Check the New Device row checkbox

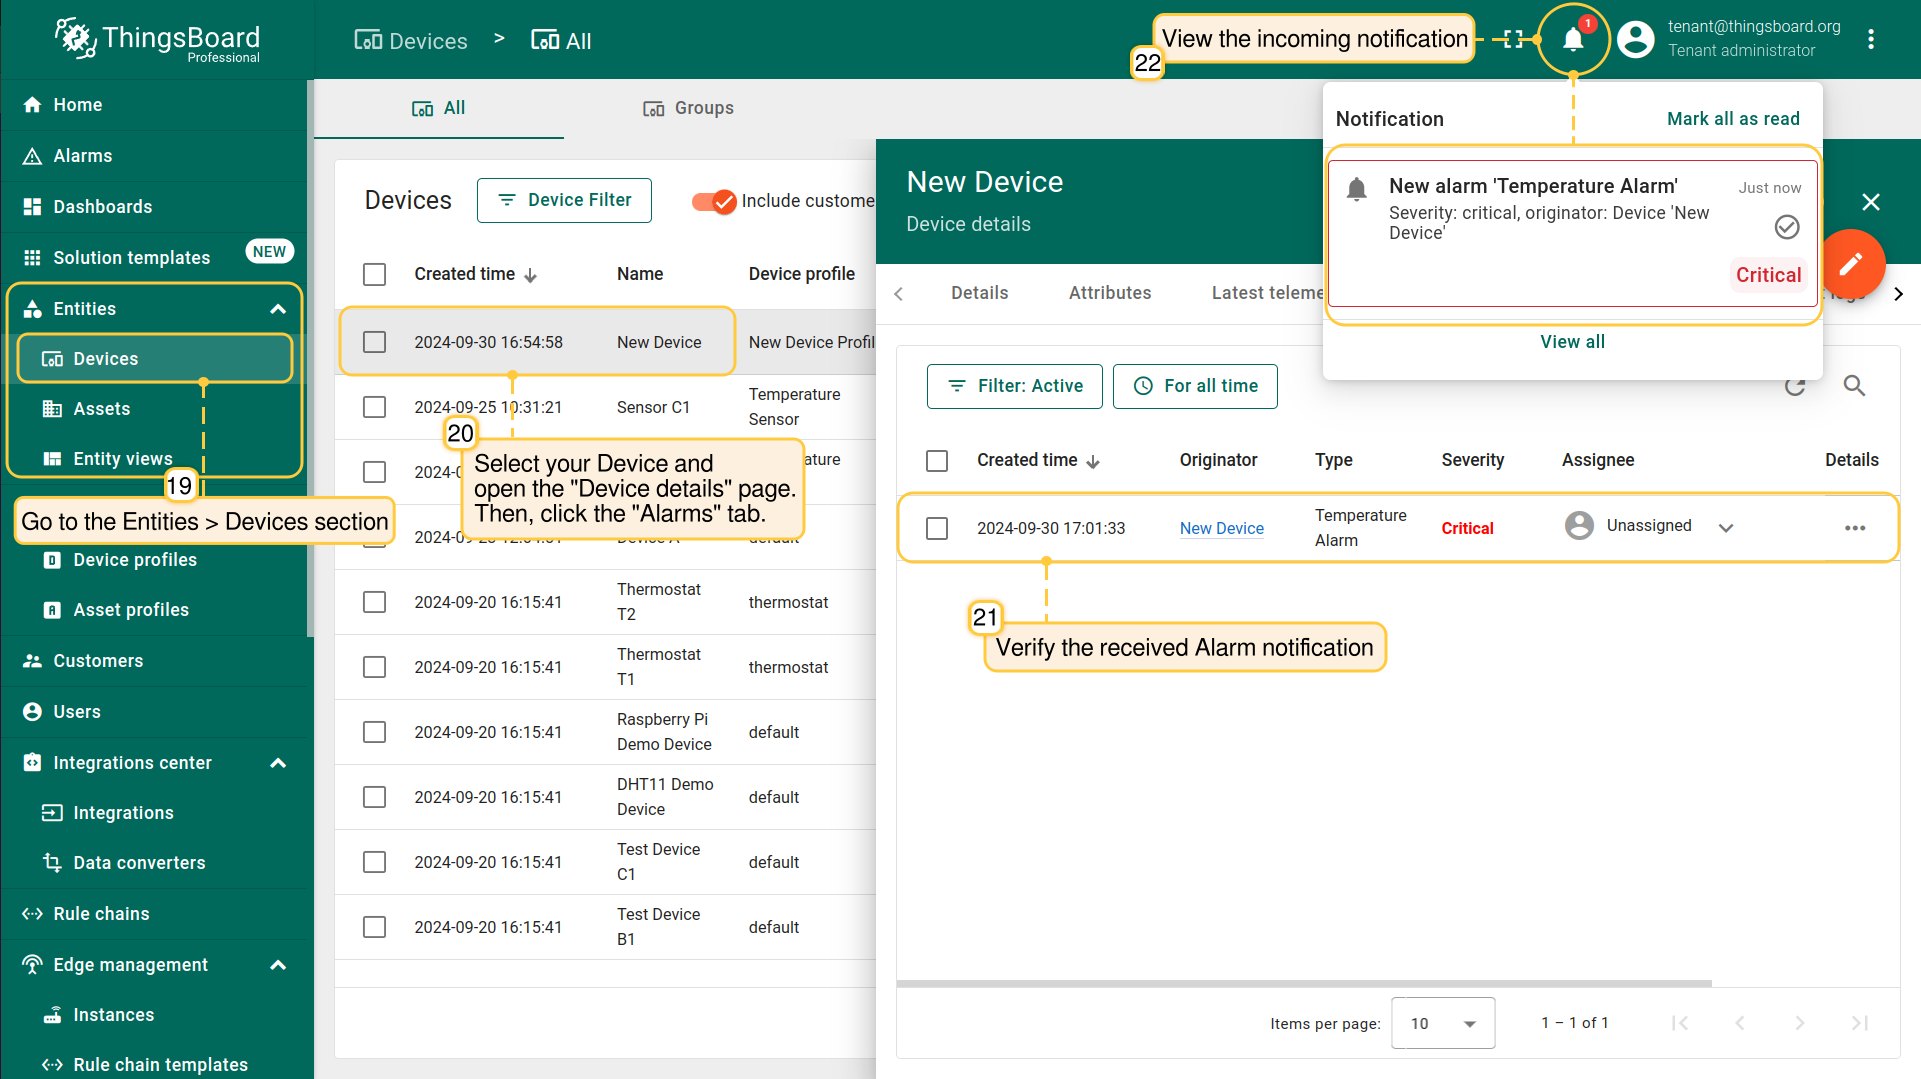[x=375, y=342]
